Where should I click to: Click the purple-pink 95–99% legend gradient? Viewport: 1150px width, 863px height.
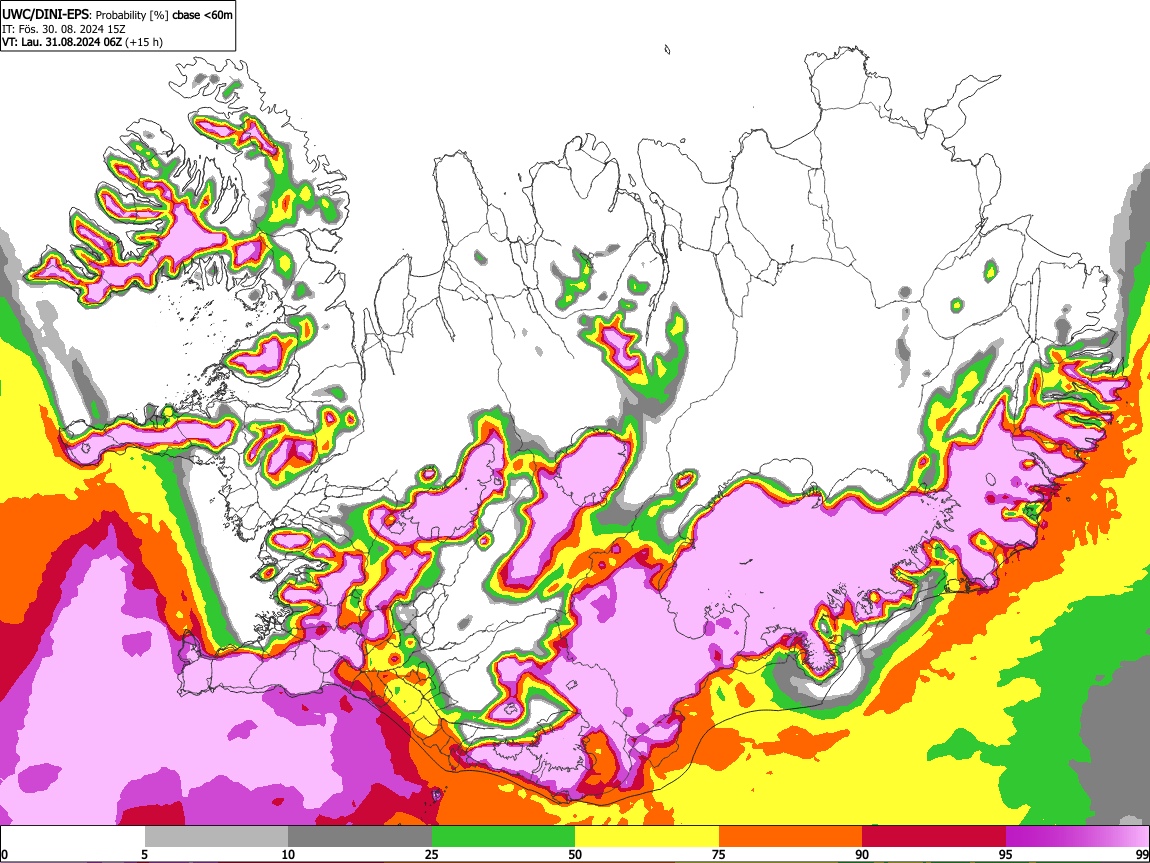pyautogui.click(x=1077, y=836)
